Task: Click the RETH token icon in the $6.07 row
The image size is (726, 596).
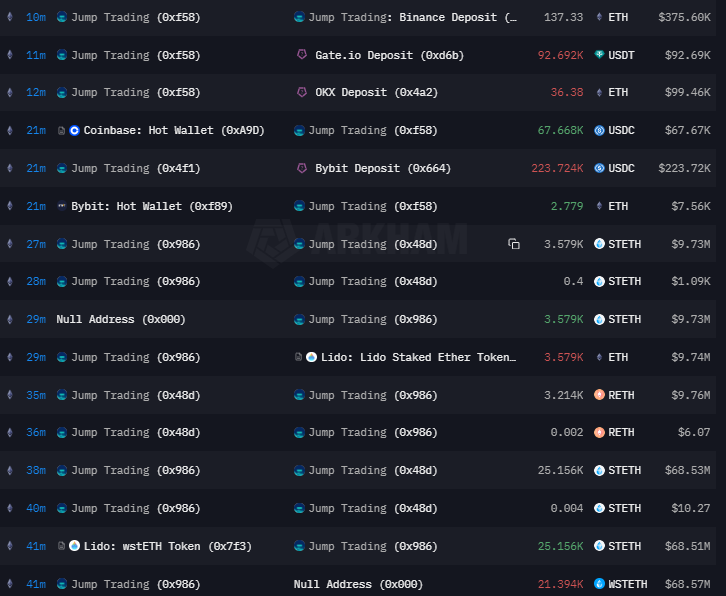Action: 599,433
